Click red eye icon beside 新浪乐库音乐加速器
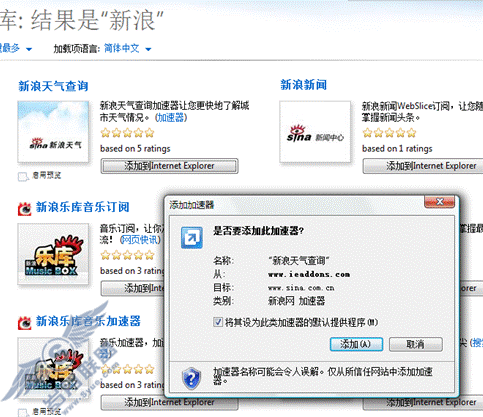Screen dimensions: 483x417 (24, 322)
